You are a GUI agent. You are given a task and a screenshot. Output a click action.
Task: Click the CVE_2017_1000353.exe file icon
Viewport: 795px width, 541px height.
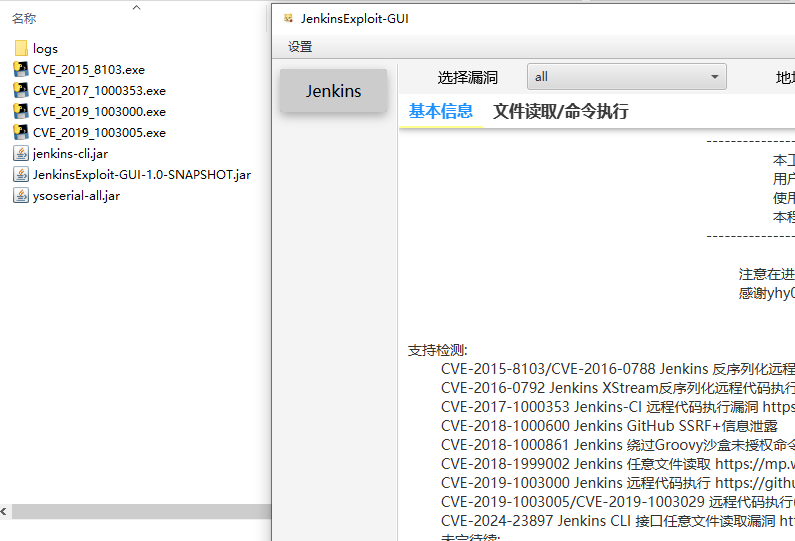(21, 90)
